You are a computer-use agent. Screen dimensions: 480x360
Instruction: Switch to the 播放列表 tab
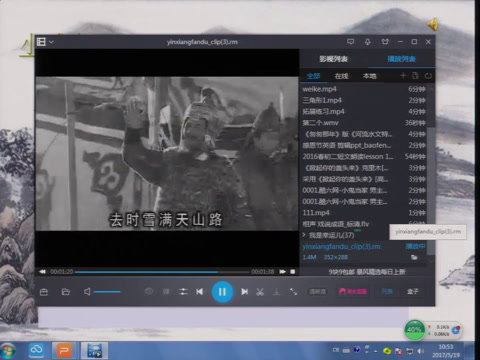coord(401,59)
